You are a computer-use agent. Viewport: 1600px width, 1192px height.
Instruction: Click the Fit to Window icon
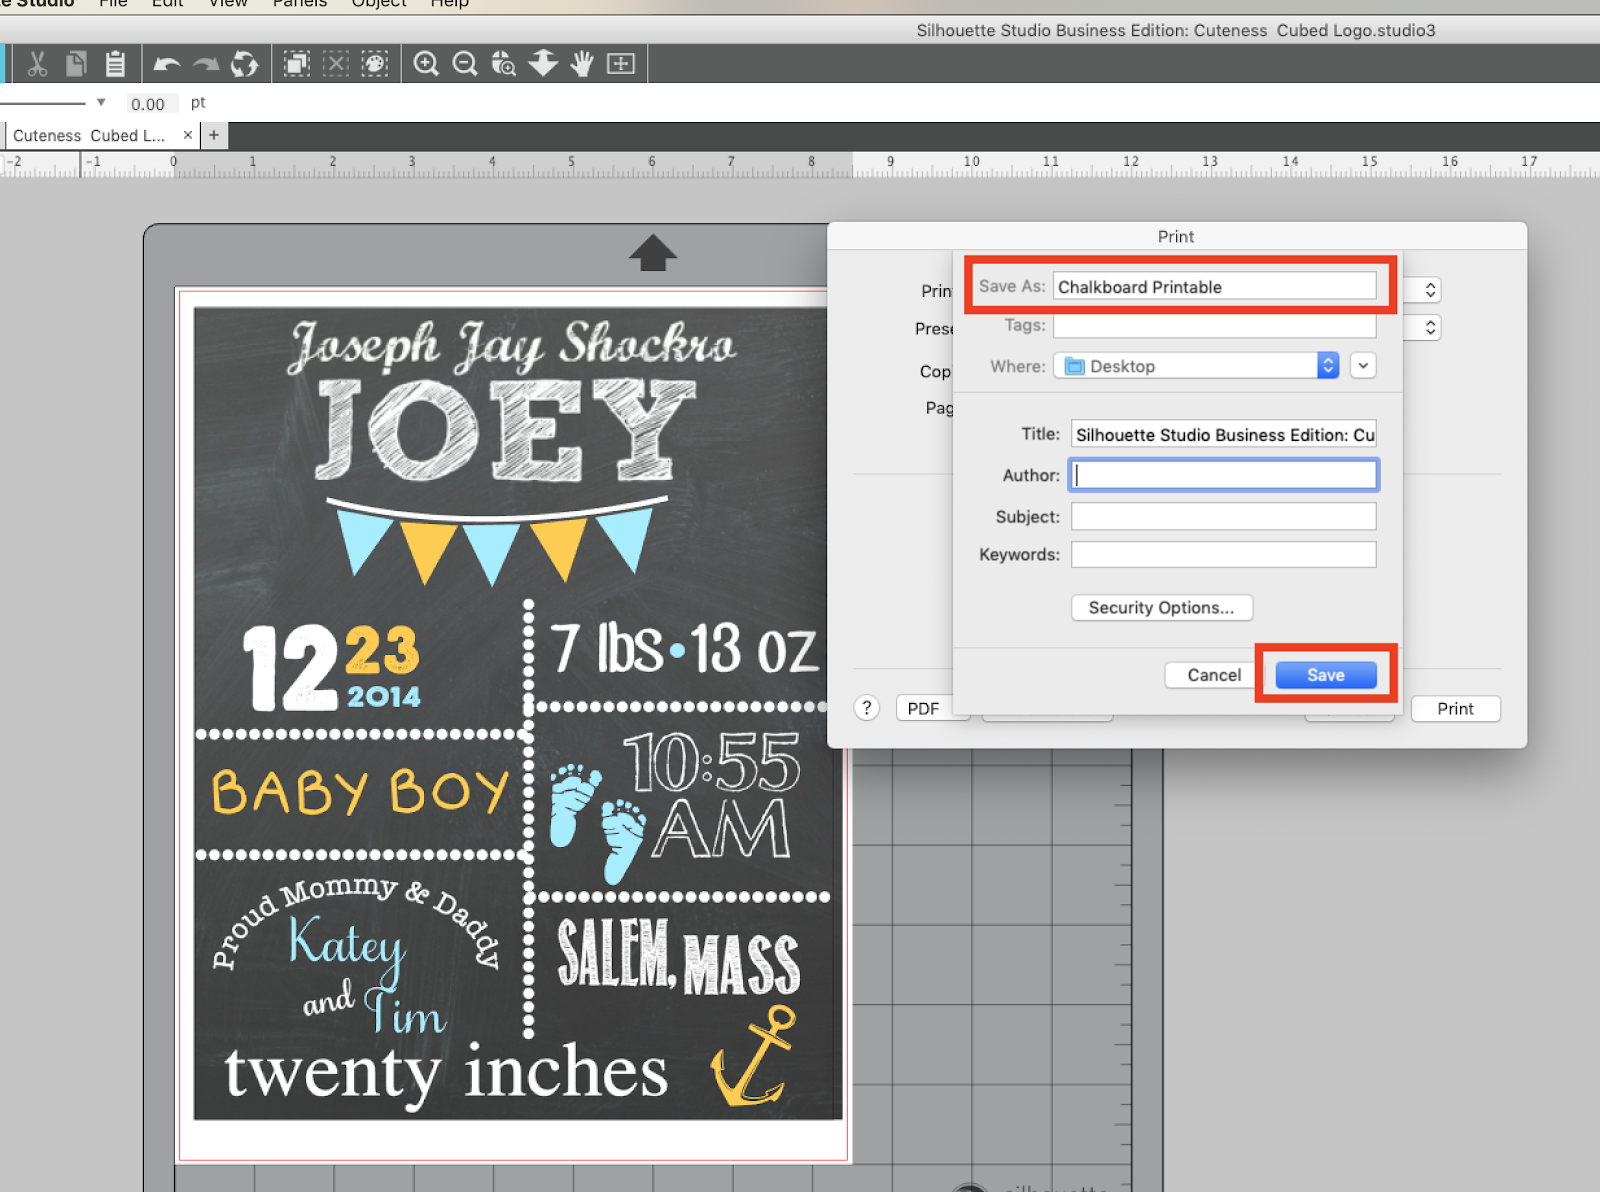click(621, 64)
